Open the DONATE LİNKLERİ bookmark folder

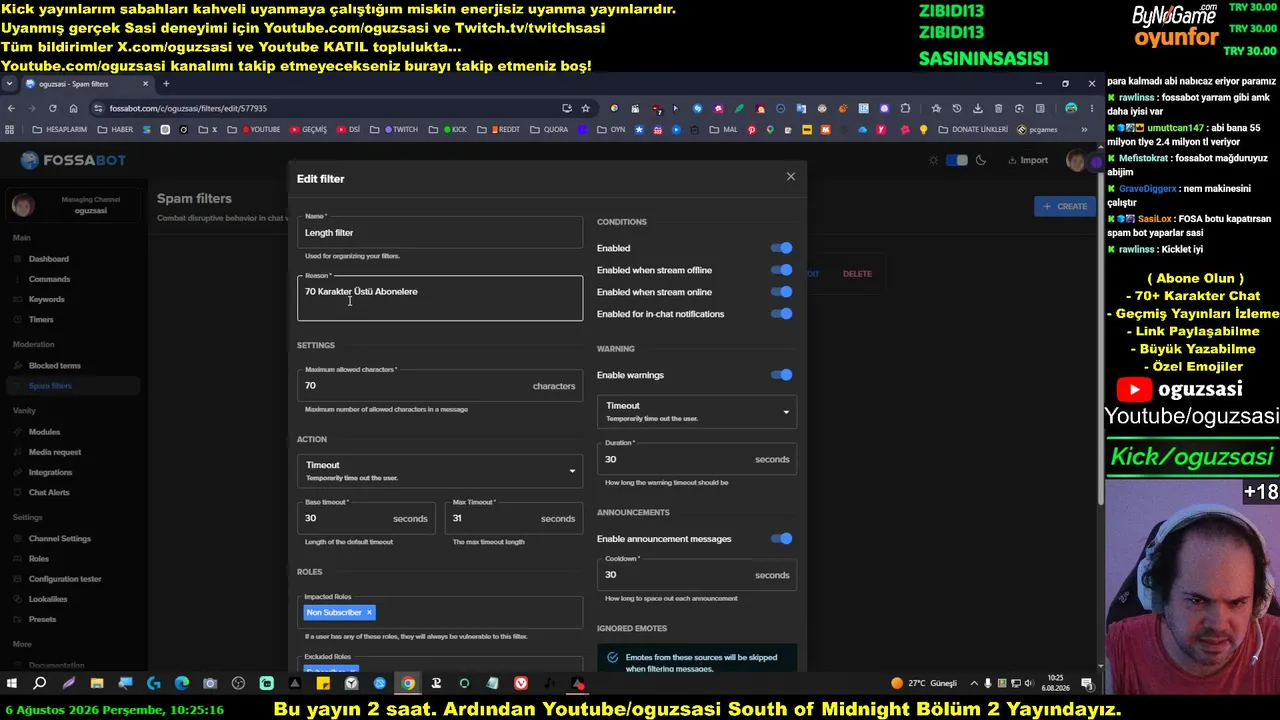point(973,129)
